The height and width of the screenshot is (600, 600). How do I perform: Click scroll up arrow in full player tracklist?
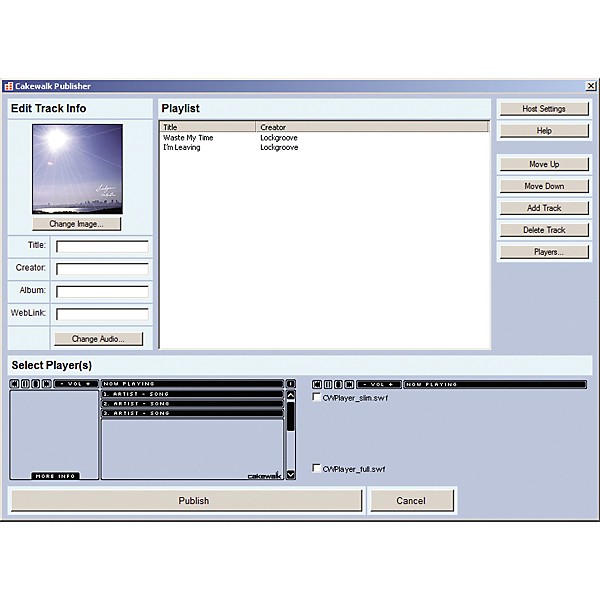coord(291,395)
